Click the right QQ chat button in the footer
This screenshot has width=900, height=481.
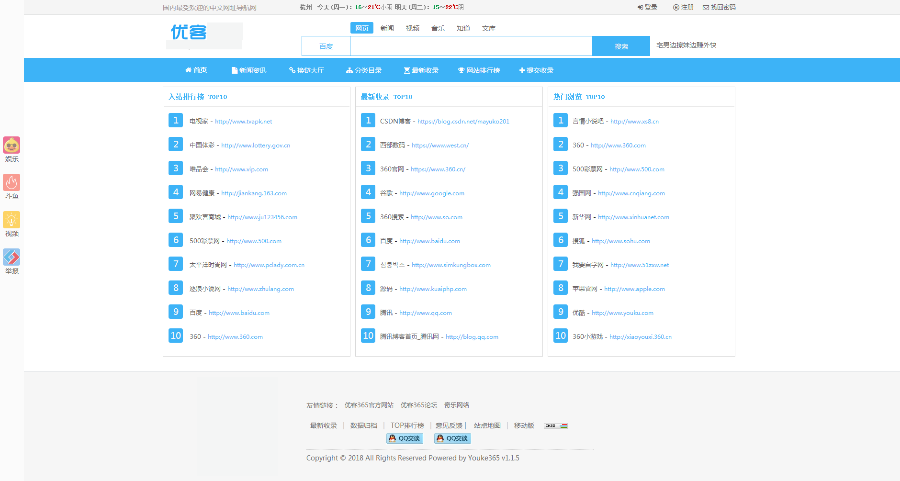pyautogui.click(x=452, y=439)
